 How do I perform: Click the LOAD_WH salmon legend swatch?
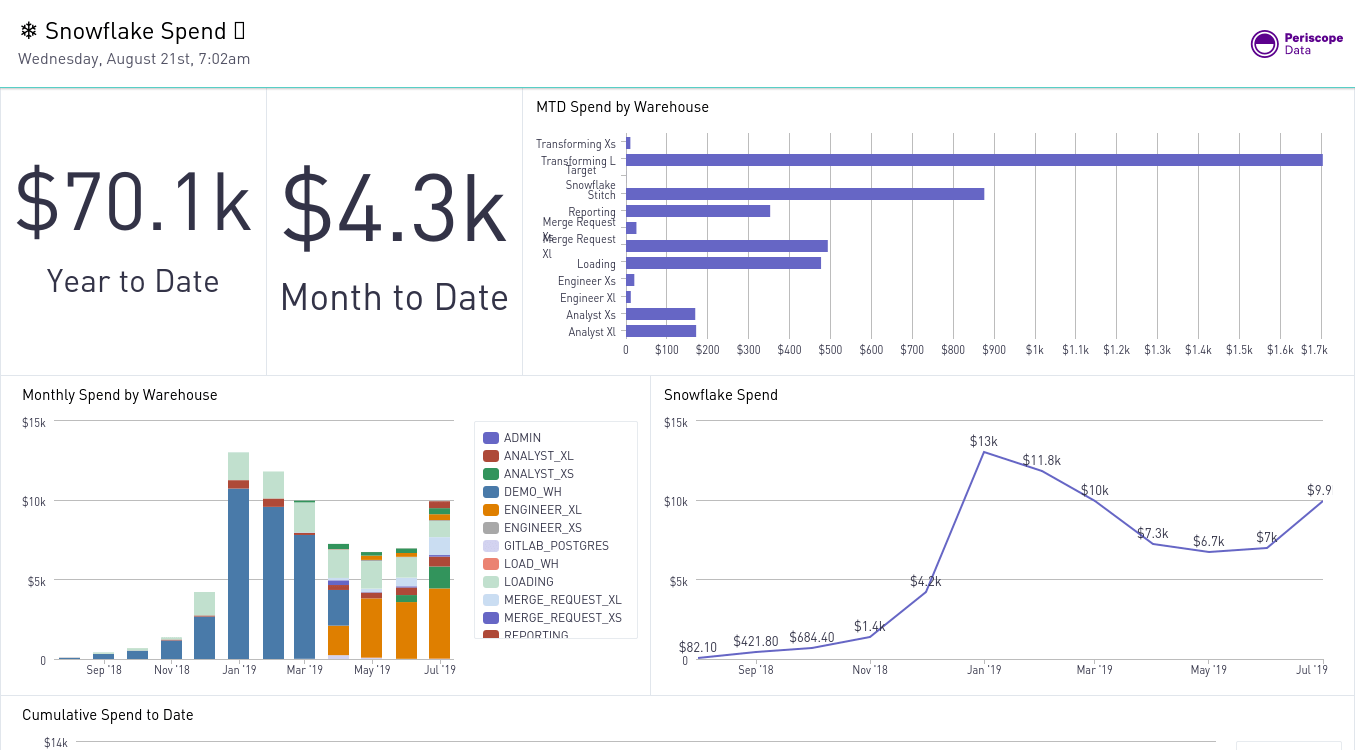pyautogui.click(x=489, y=563)
